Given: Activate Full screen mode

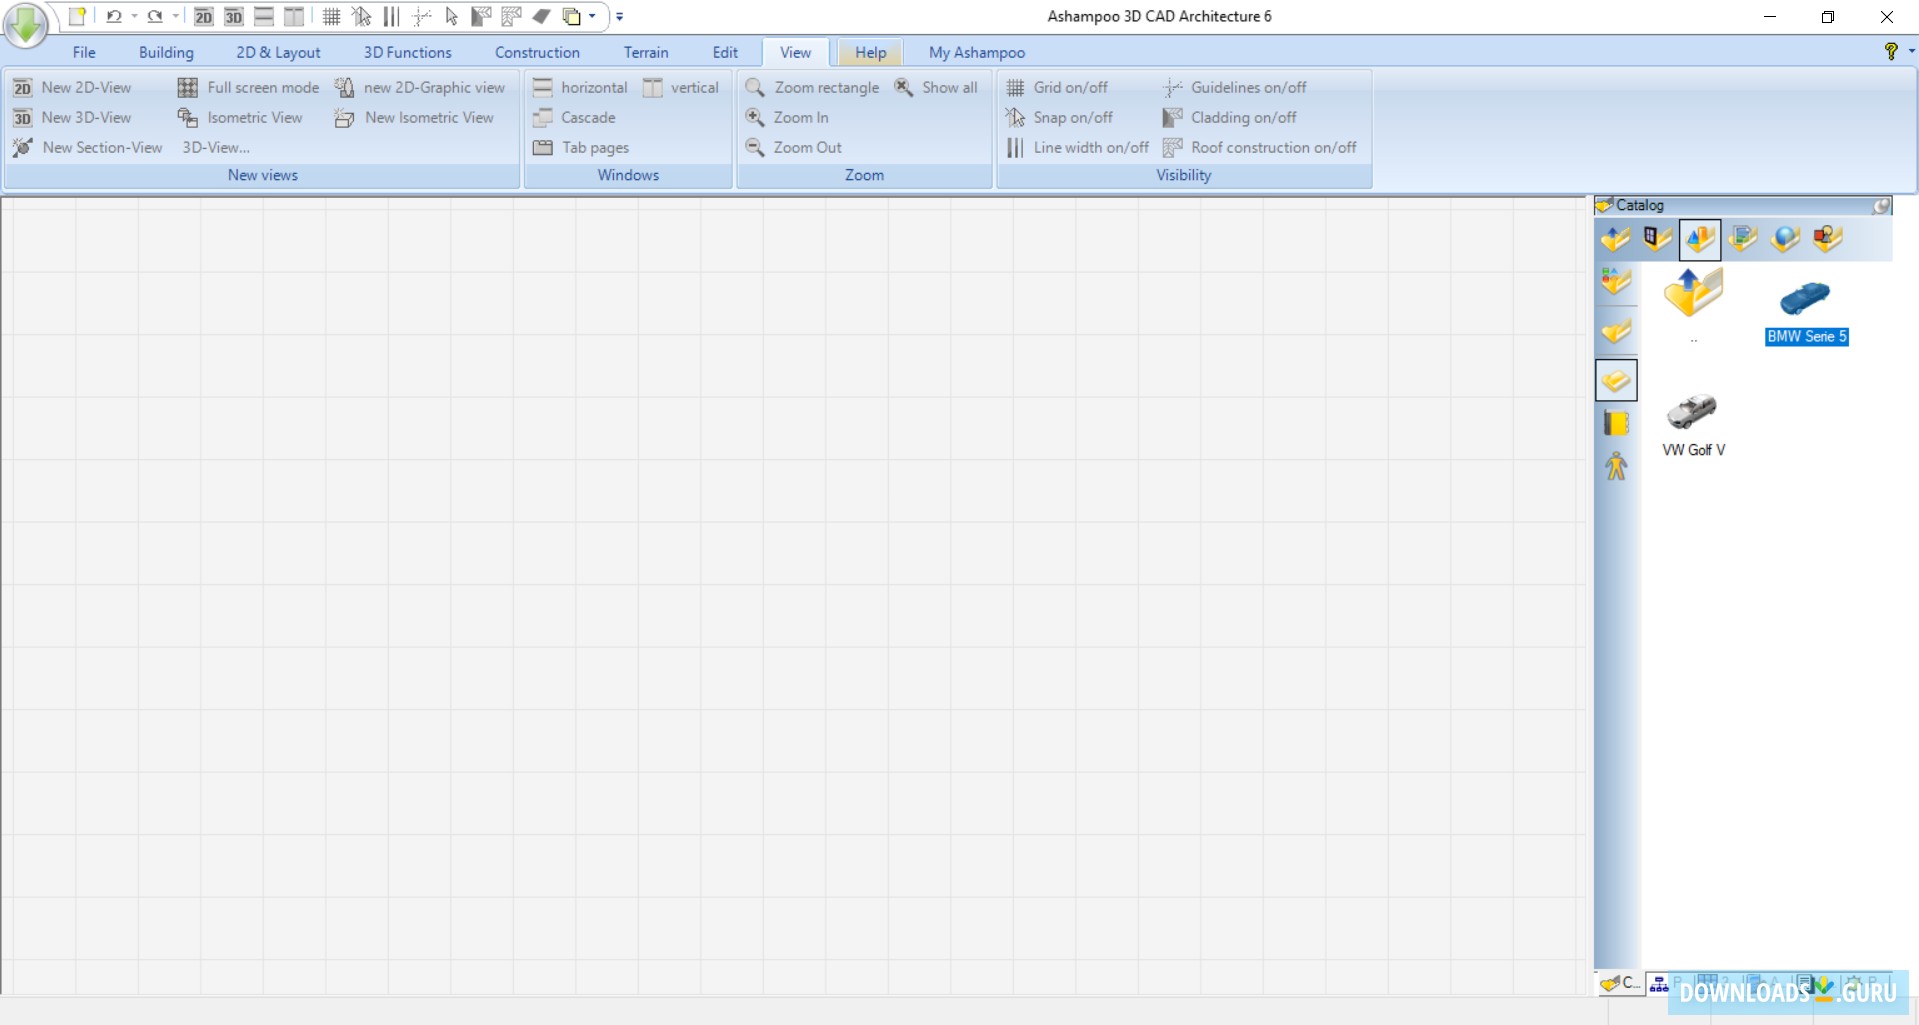Looking at the screenshot, I should [249, 87].
